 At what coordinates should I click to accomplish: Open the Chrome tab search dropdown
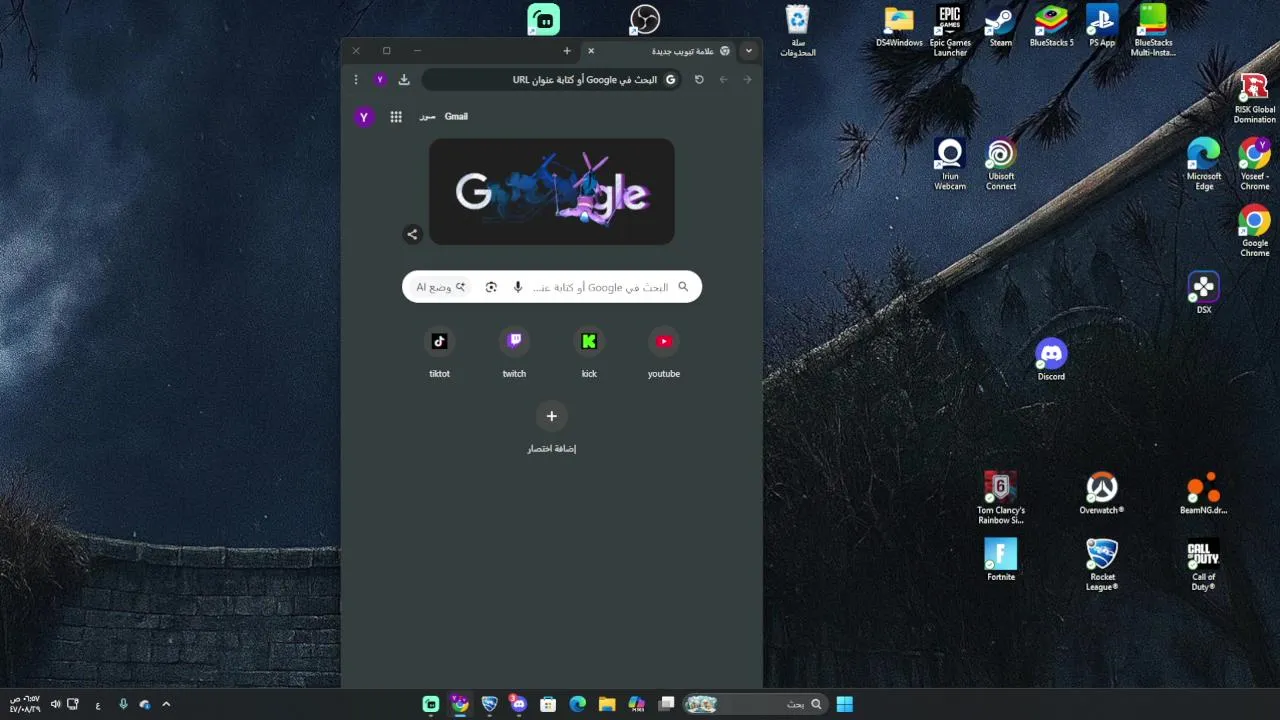tap(748, 51)
